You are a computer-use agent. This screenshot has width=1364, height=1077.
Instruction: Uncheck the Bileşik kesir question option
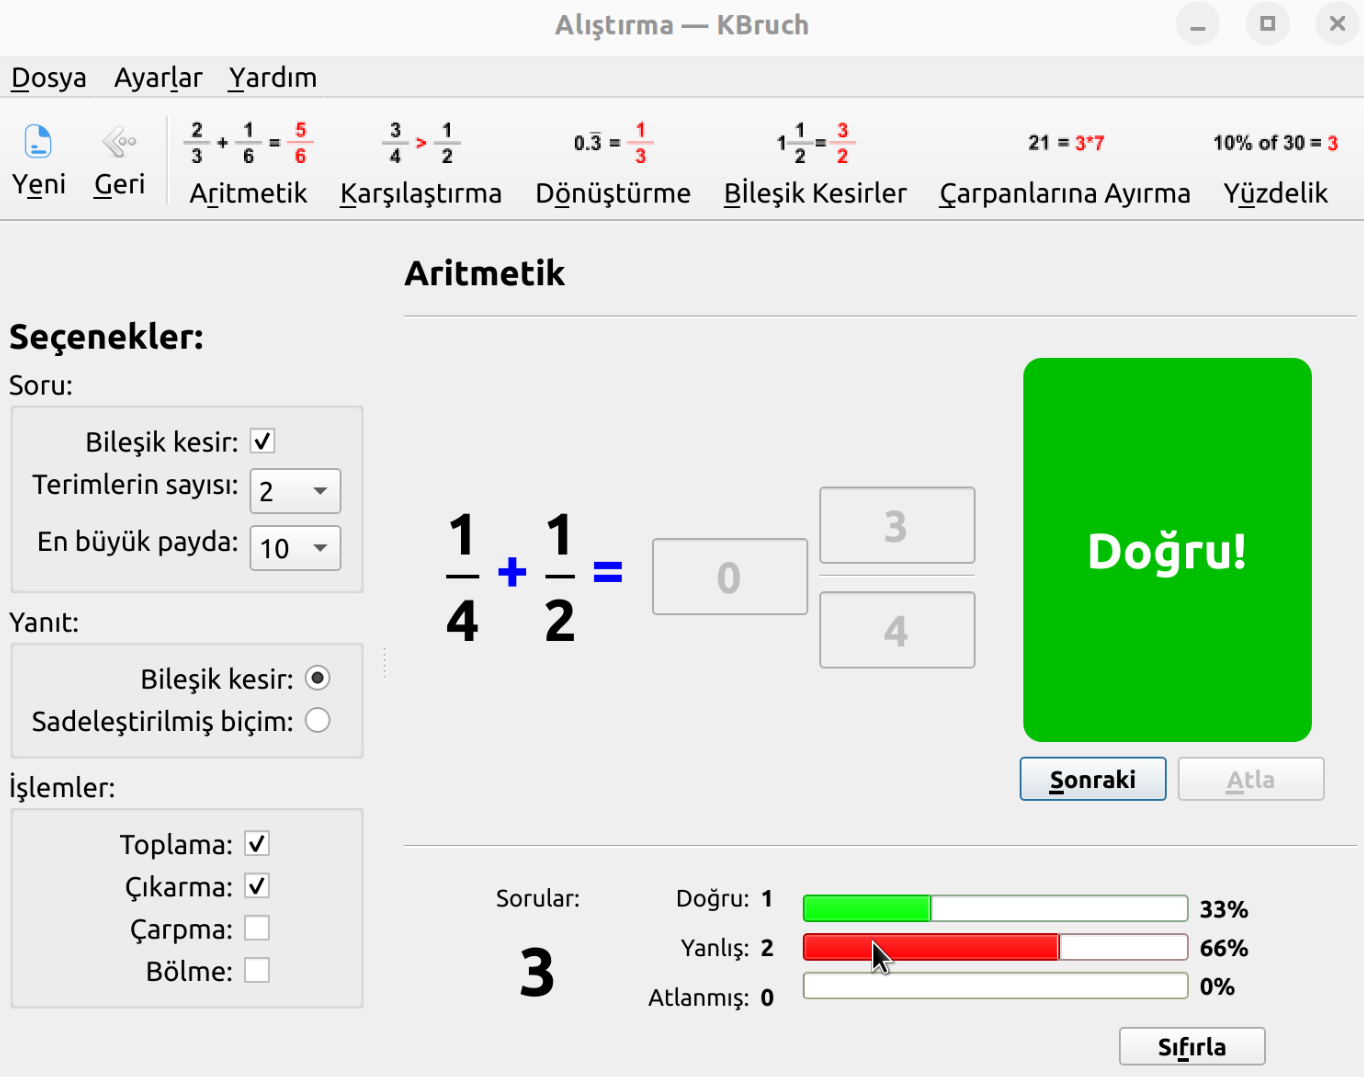[262, 440]
